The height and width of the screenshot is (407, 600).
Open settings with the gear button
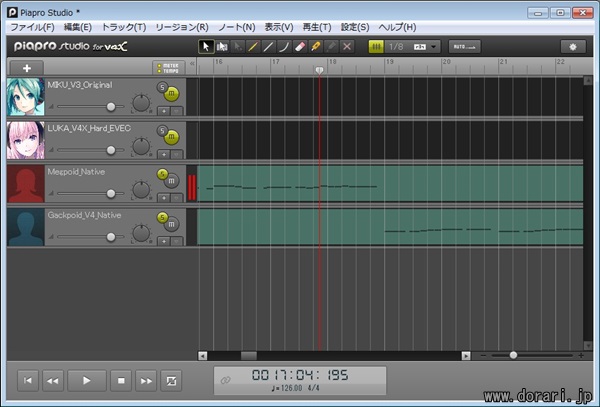pyautogui.click(x=573, y=47)
